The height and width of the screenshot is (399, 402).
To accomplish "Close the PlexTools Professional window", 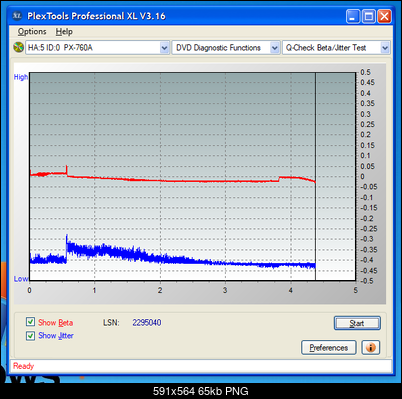I will pos(384,16).
